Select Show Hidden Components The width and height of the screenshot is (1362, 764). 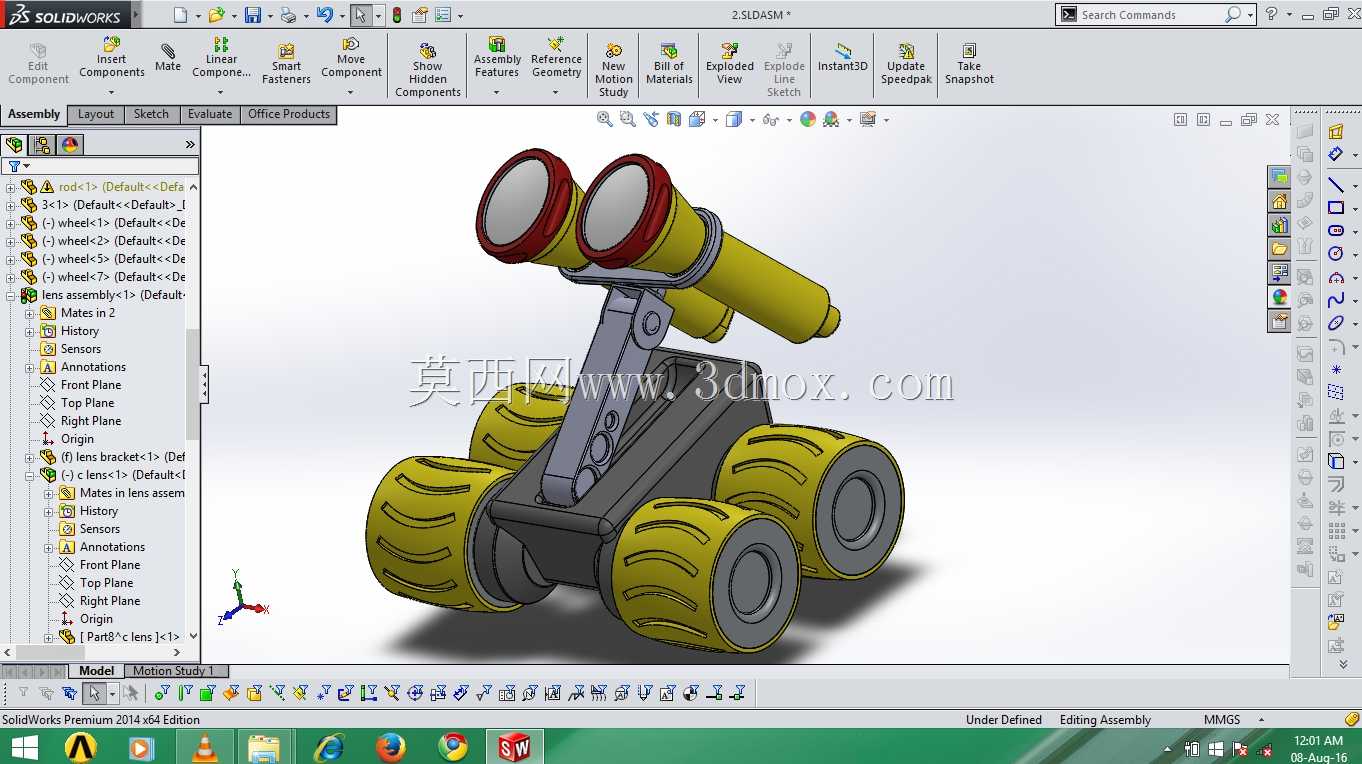(x=427, y=70)
